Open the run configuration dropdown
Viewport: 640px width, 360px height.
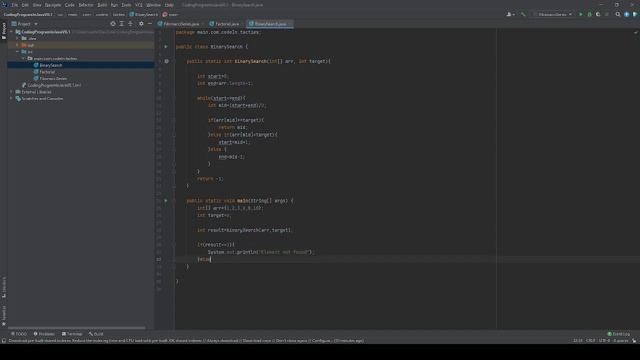(552, 14)
